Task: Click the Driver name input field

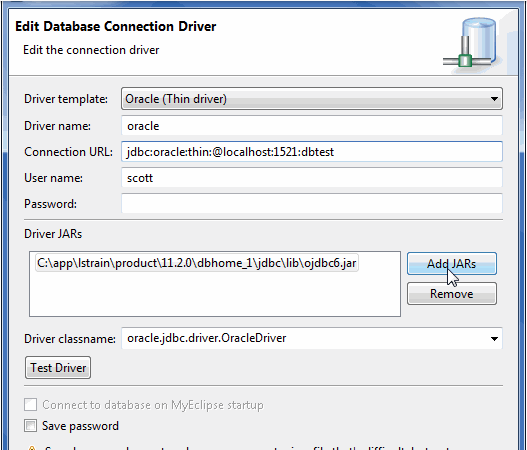Action: point(312,126)
